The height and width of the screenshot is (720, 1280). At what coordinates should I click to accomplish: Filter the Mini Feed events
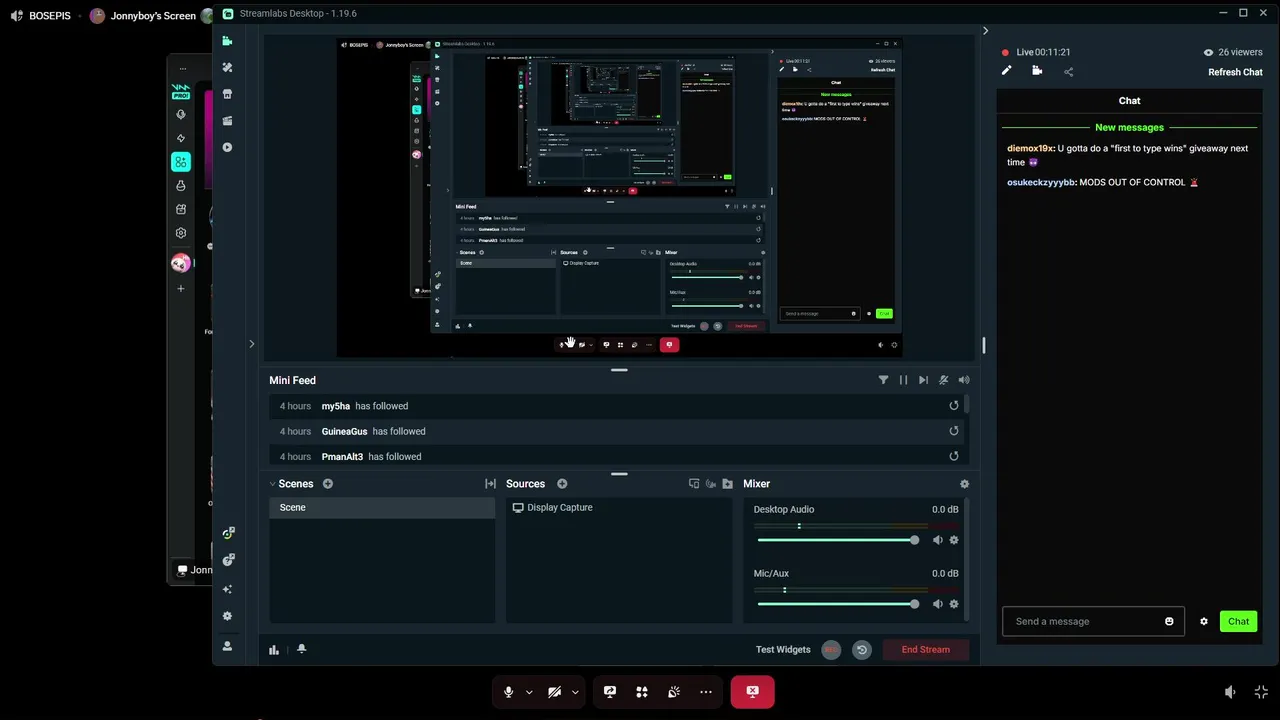click(x=883, y=380)
